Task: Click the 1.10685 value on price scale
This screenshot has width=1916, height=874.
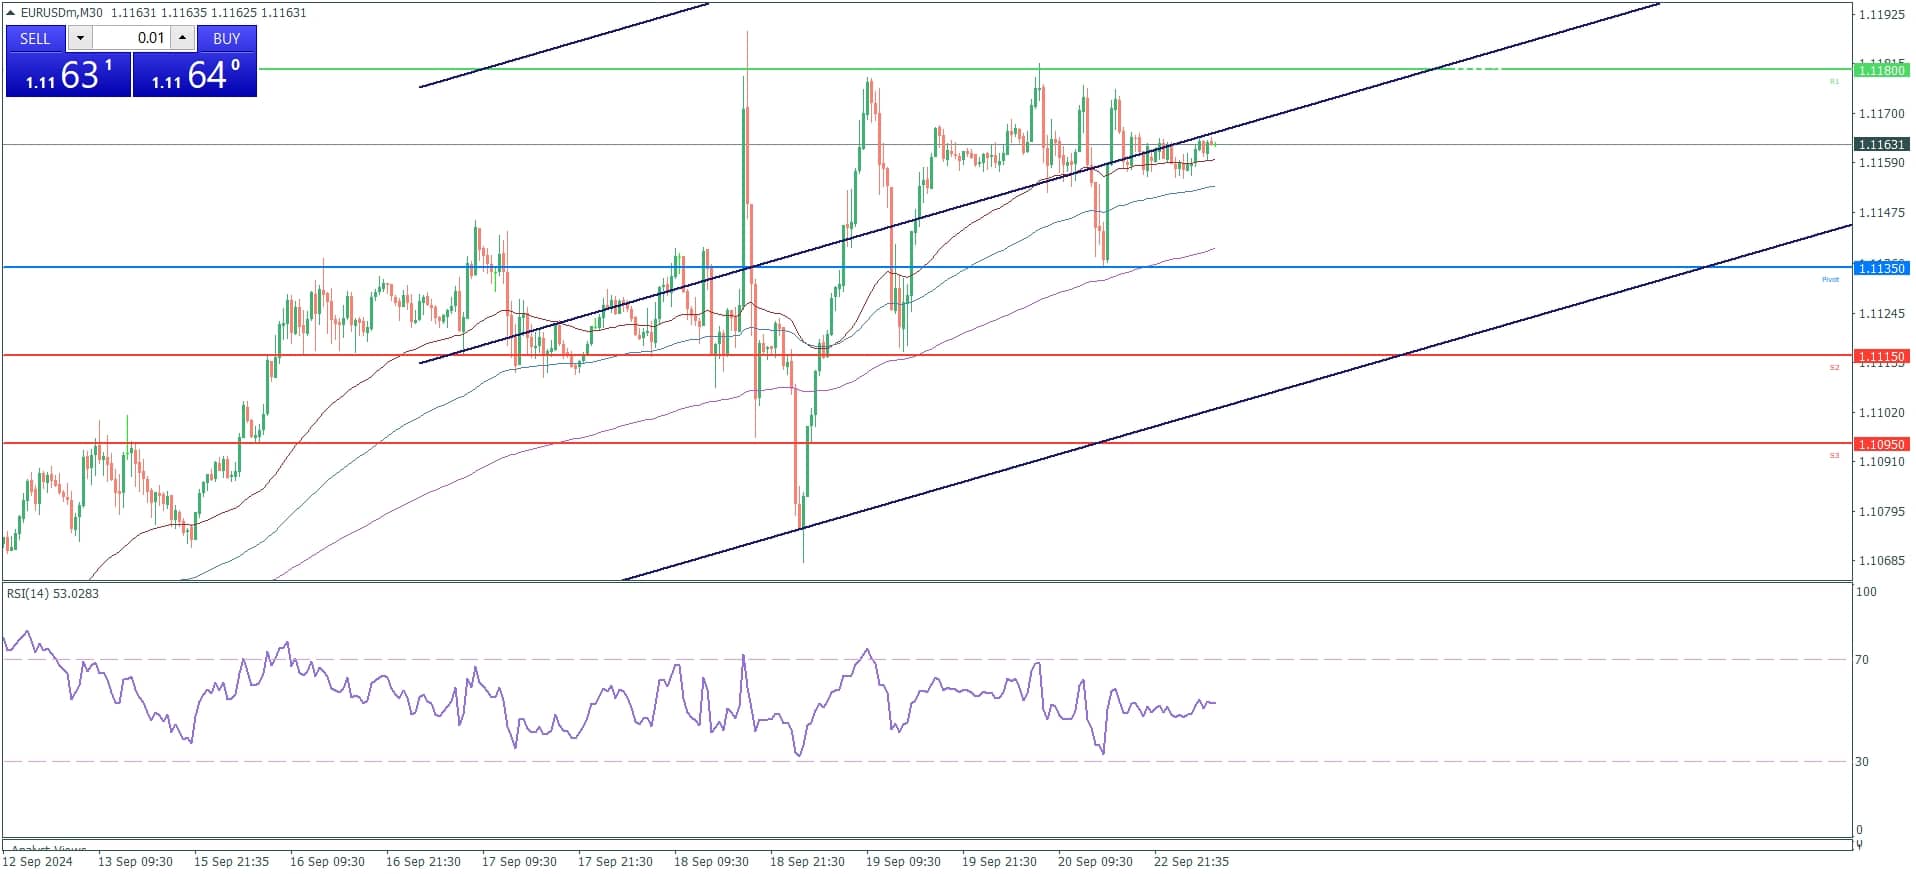Action: point(1881,561)
